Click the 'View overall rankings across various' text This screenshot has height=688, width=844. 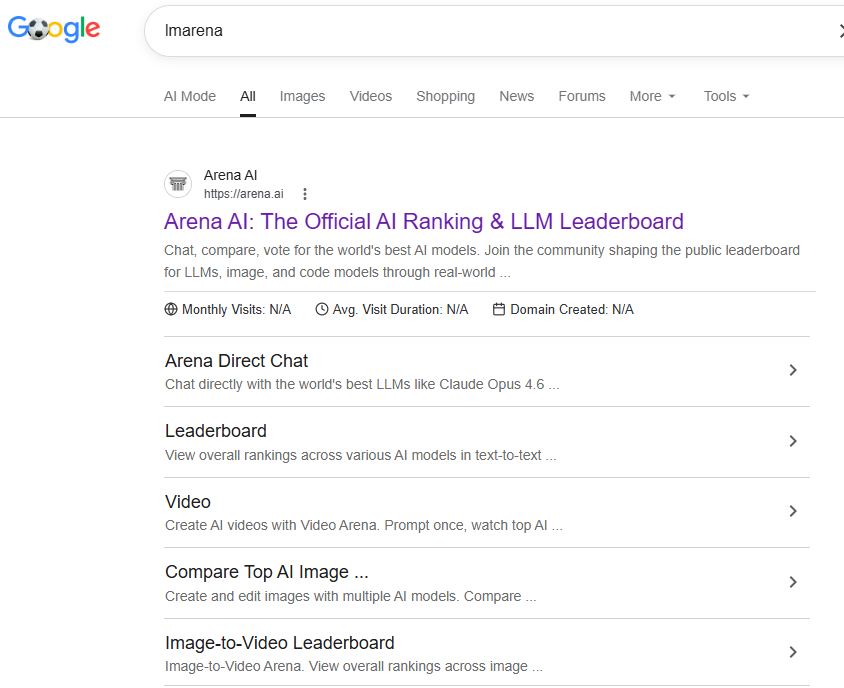click(x=361, y=455)
